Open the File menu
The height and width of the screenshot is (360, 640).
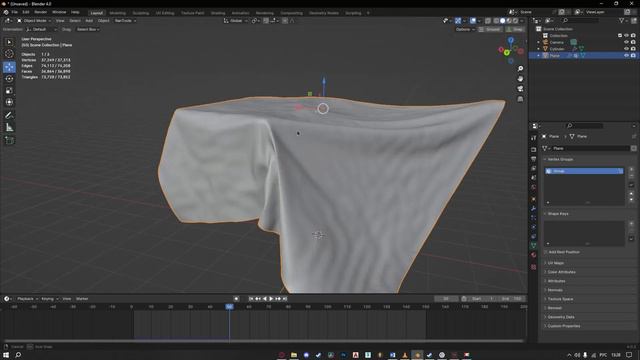coord(14,12)
